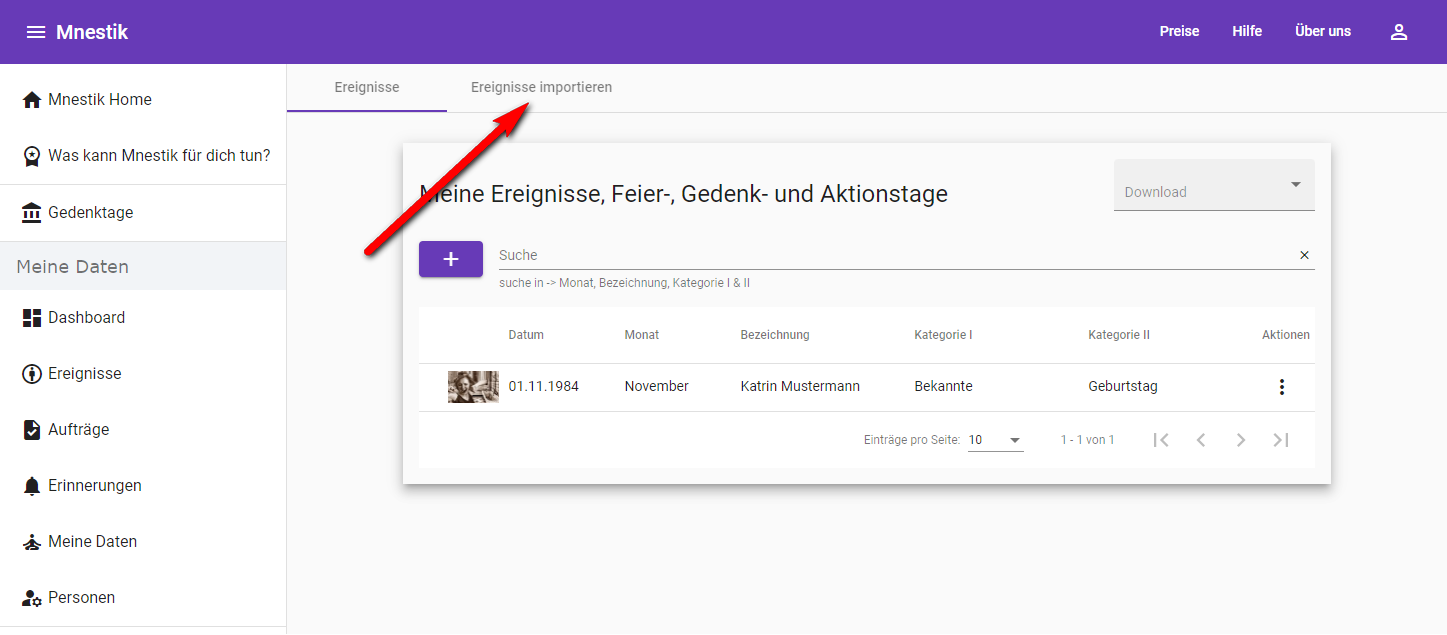Viewport: 1447px width, 635px height.
Task: Open Aufträge in the sidebar
Action: (78, 430)
